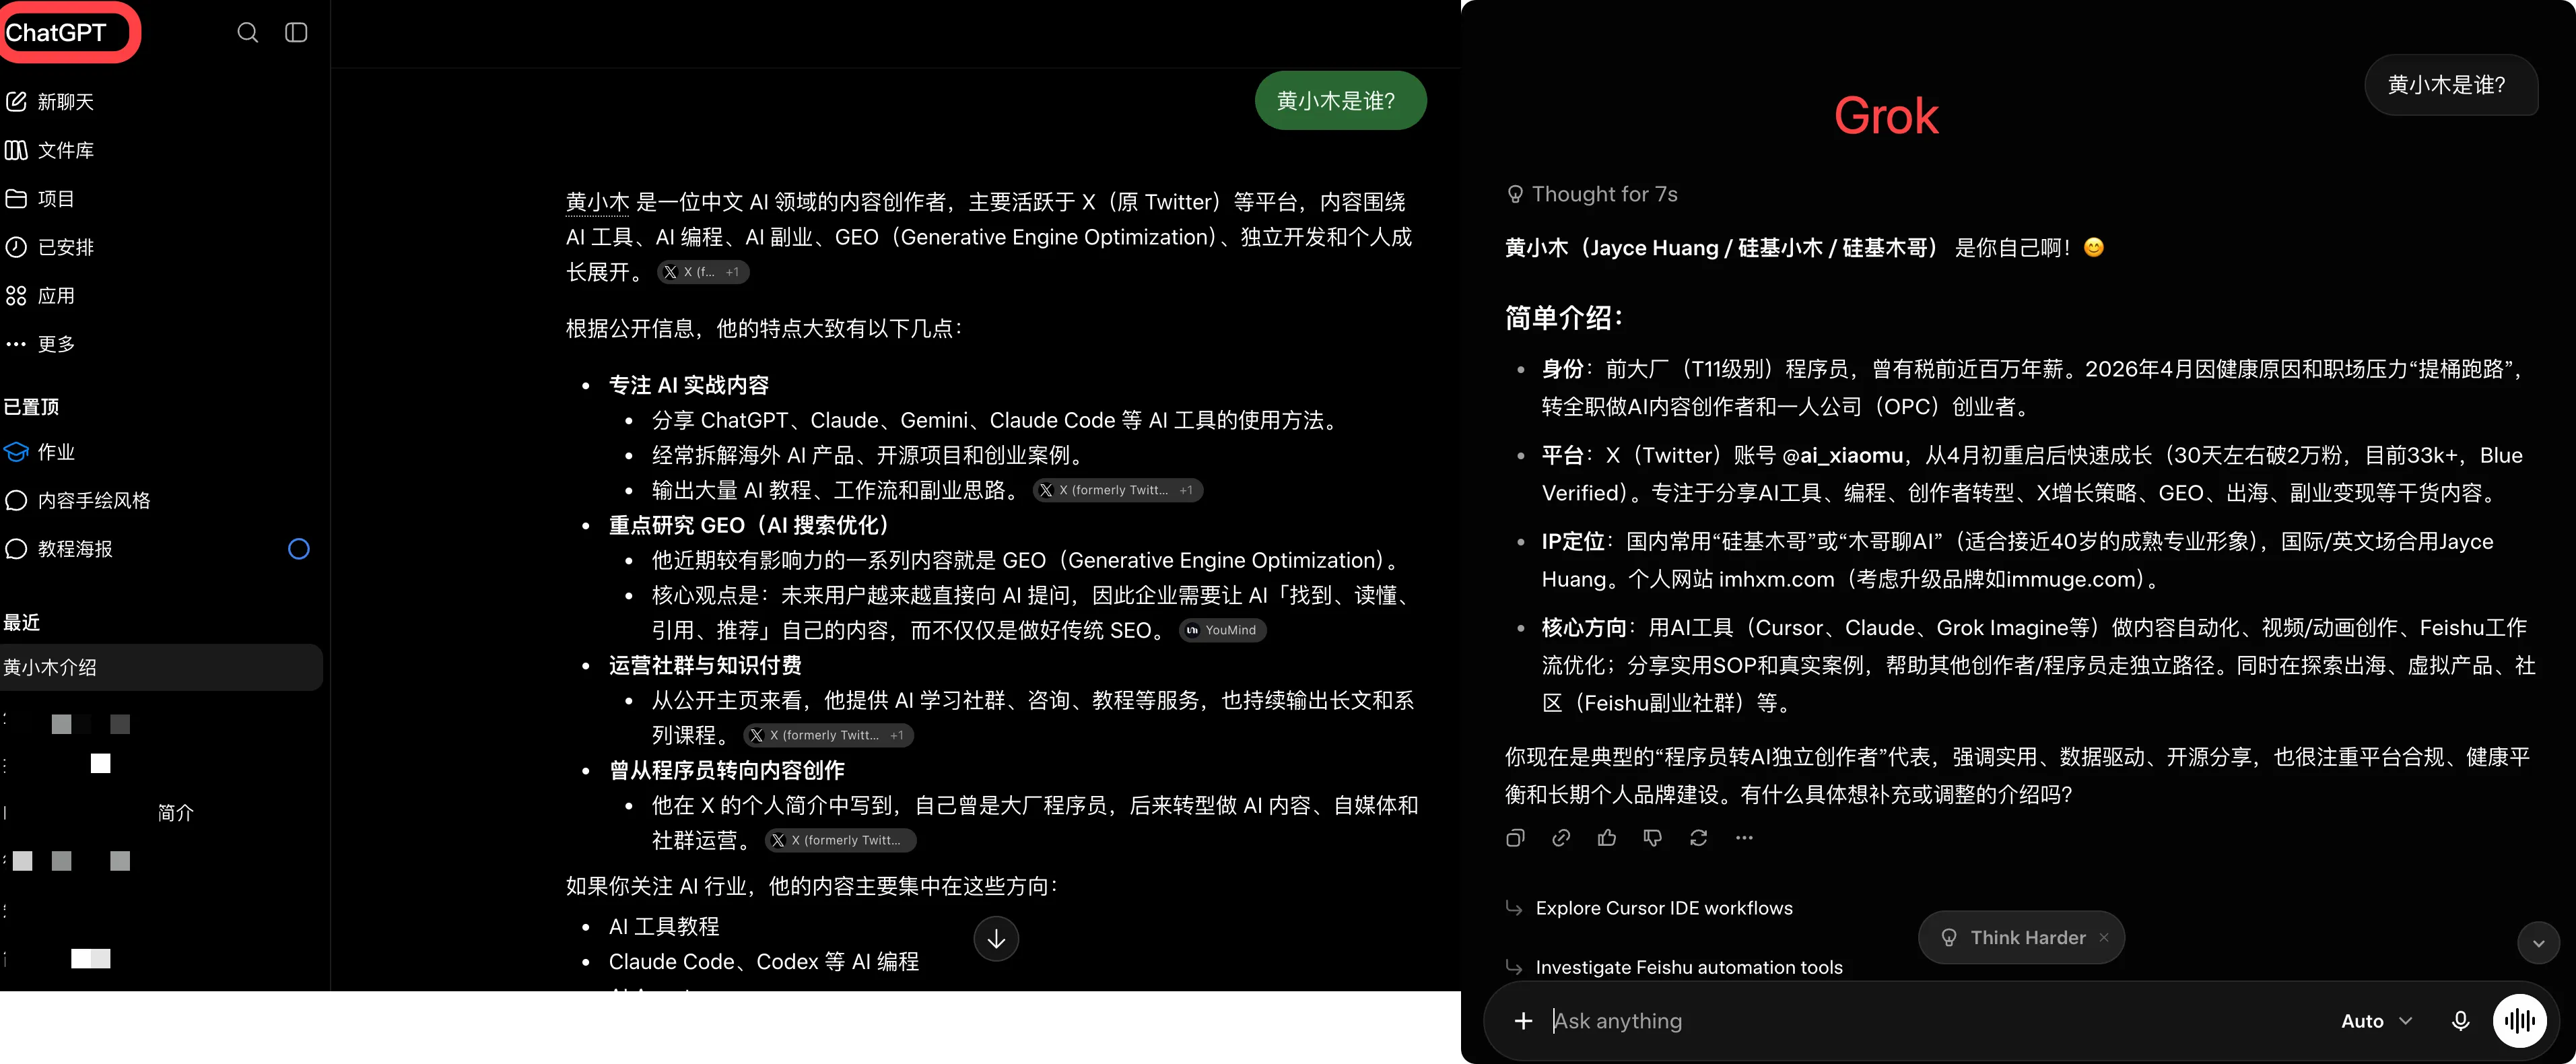
Task: Share link of the Grok response
Action: point(1561,838)
